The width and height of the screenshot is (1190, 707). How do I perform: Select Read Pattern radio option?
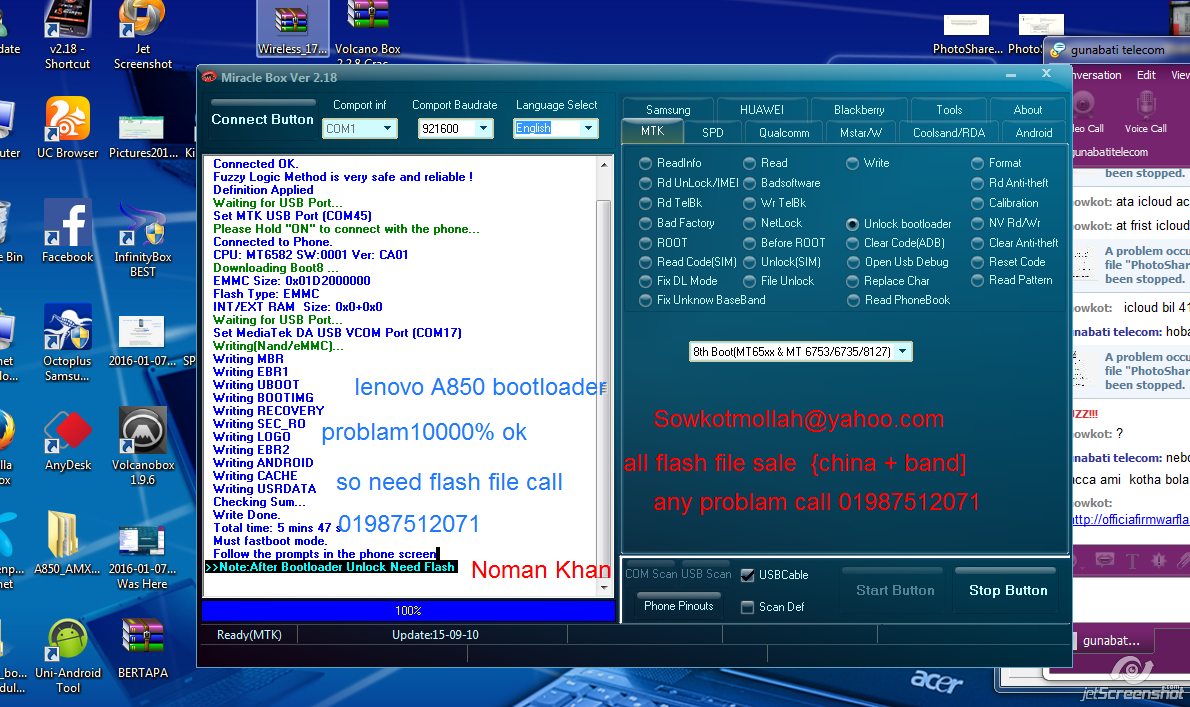(x=978, y=280)
